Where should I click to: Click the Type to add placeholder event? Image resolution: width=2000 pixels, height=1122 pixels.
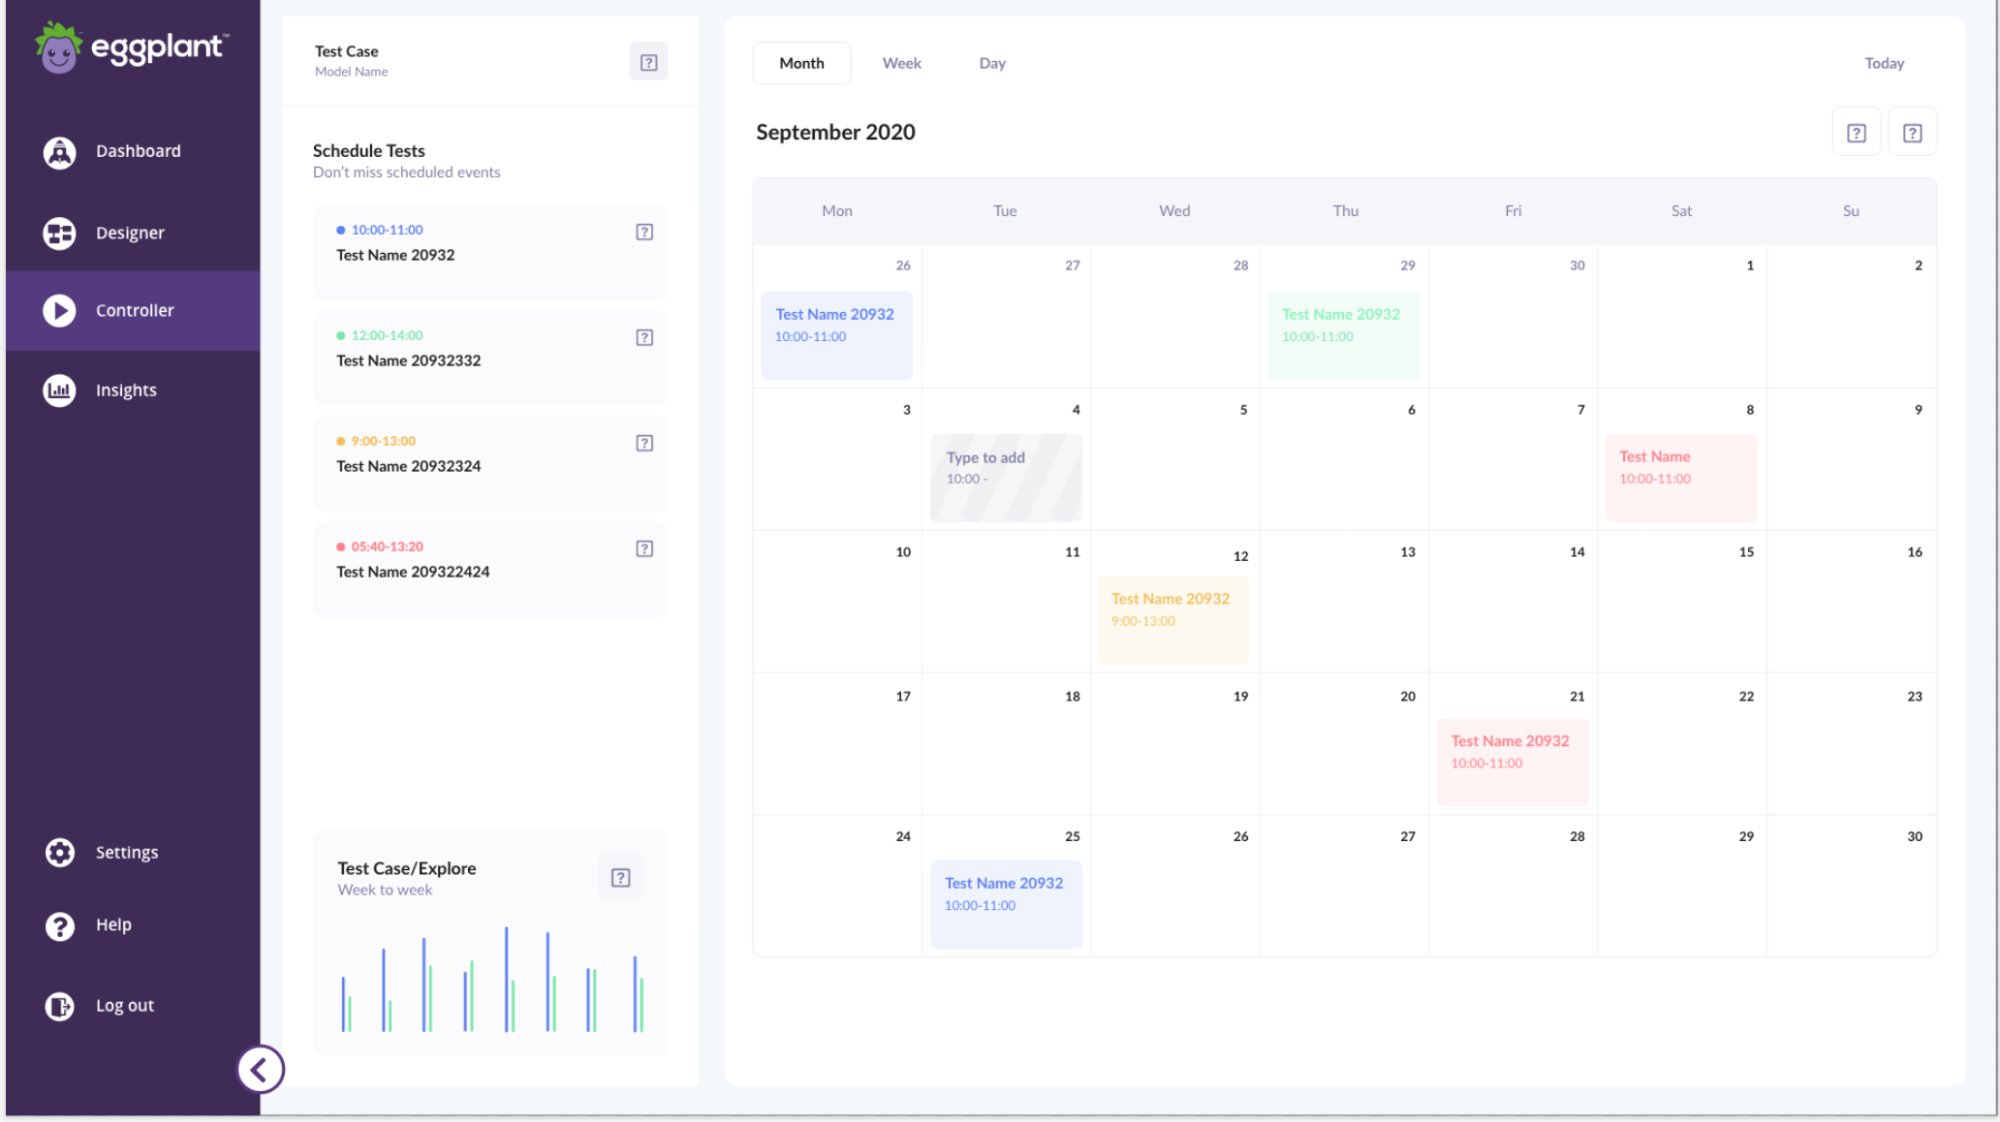[1005, 477]
